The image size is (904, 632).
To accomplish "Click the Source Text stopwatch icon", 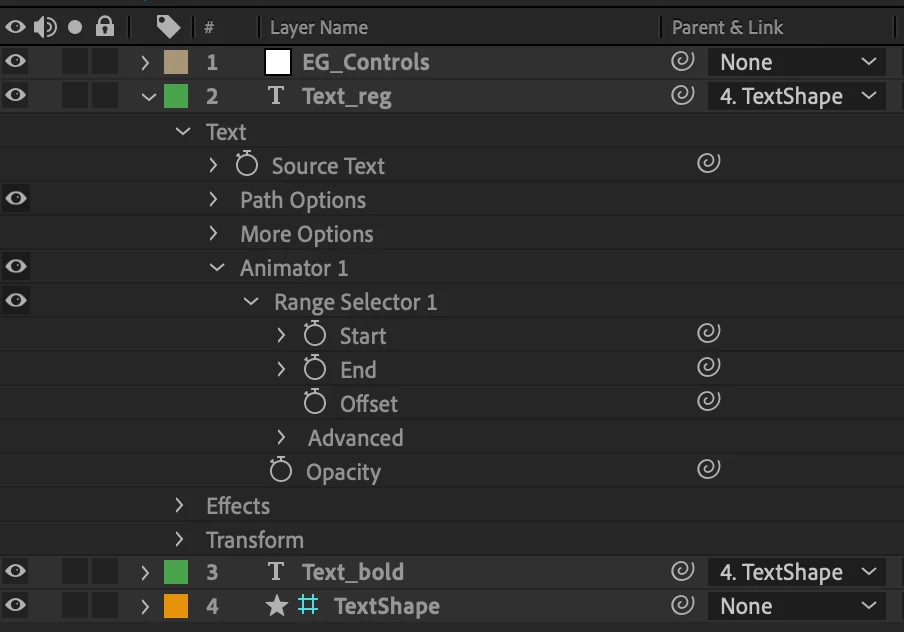I will (x=247, y=165).
